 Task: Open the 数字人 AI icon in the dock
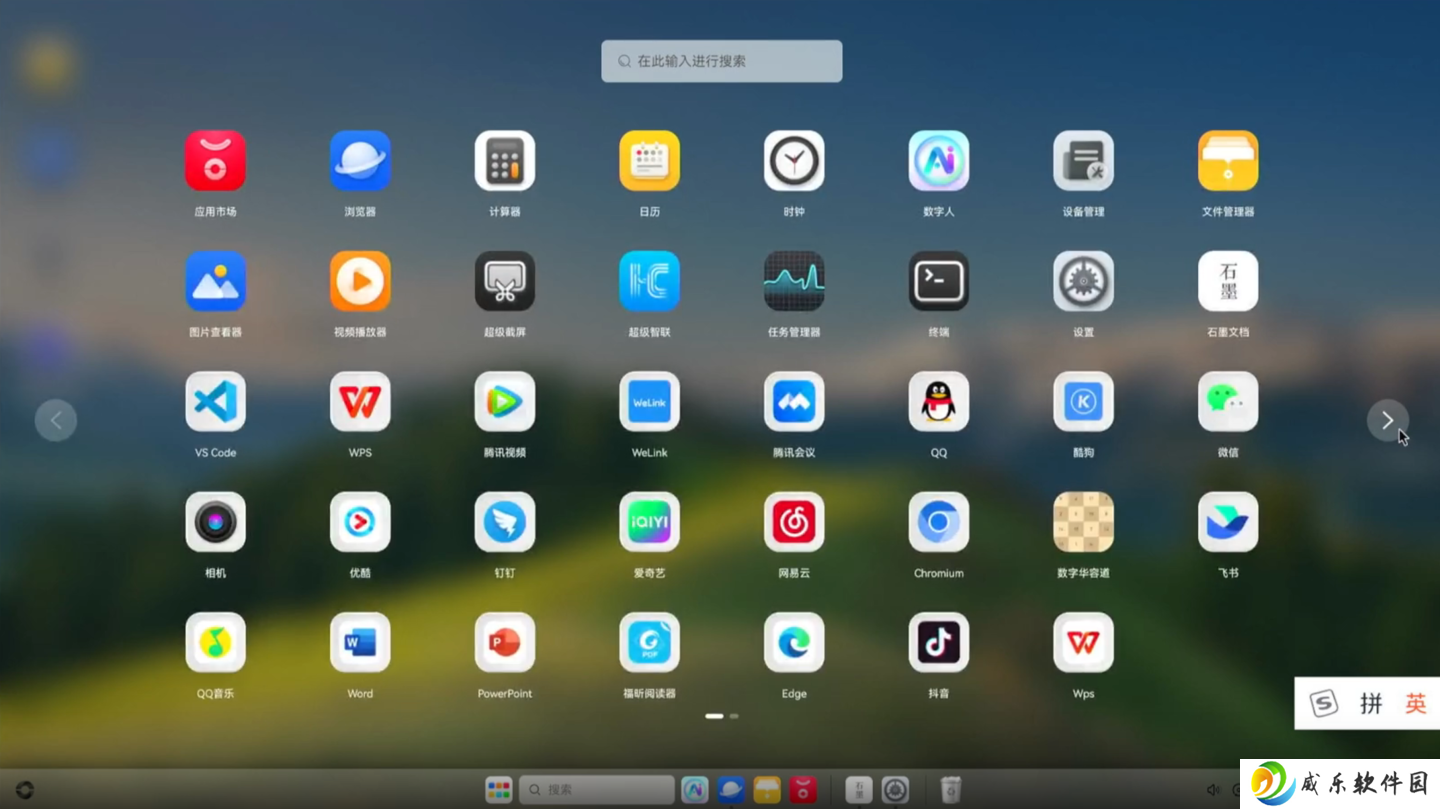(695, 790)
